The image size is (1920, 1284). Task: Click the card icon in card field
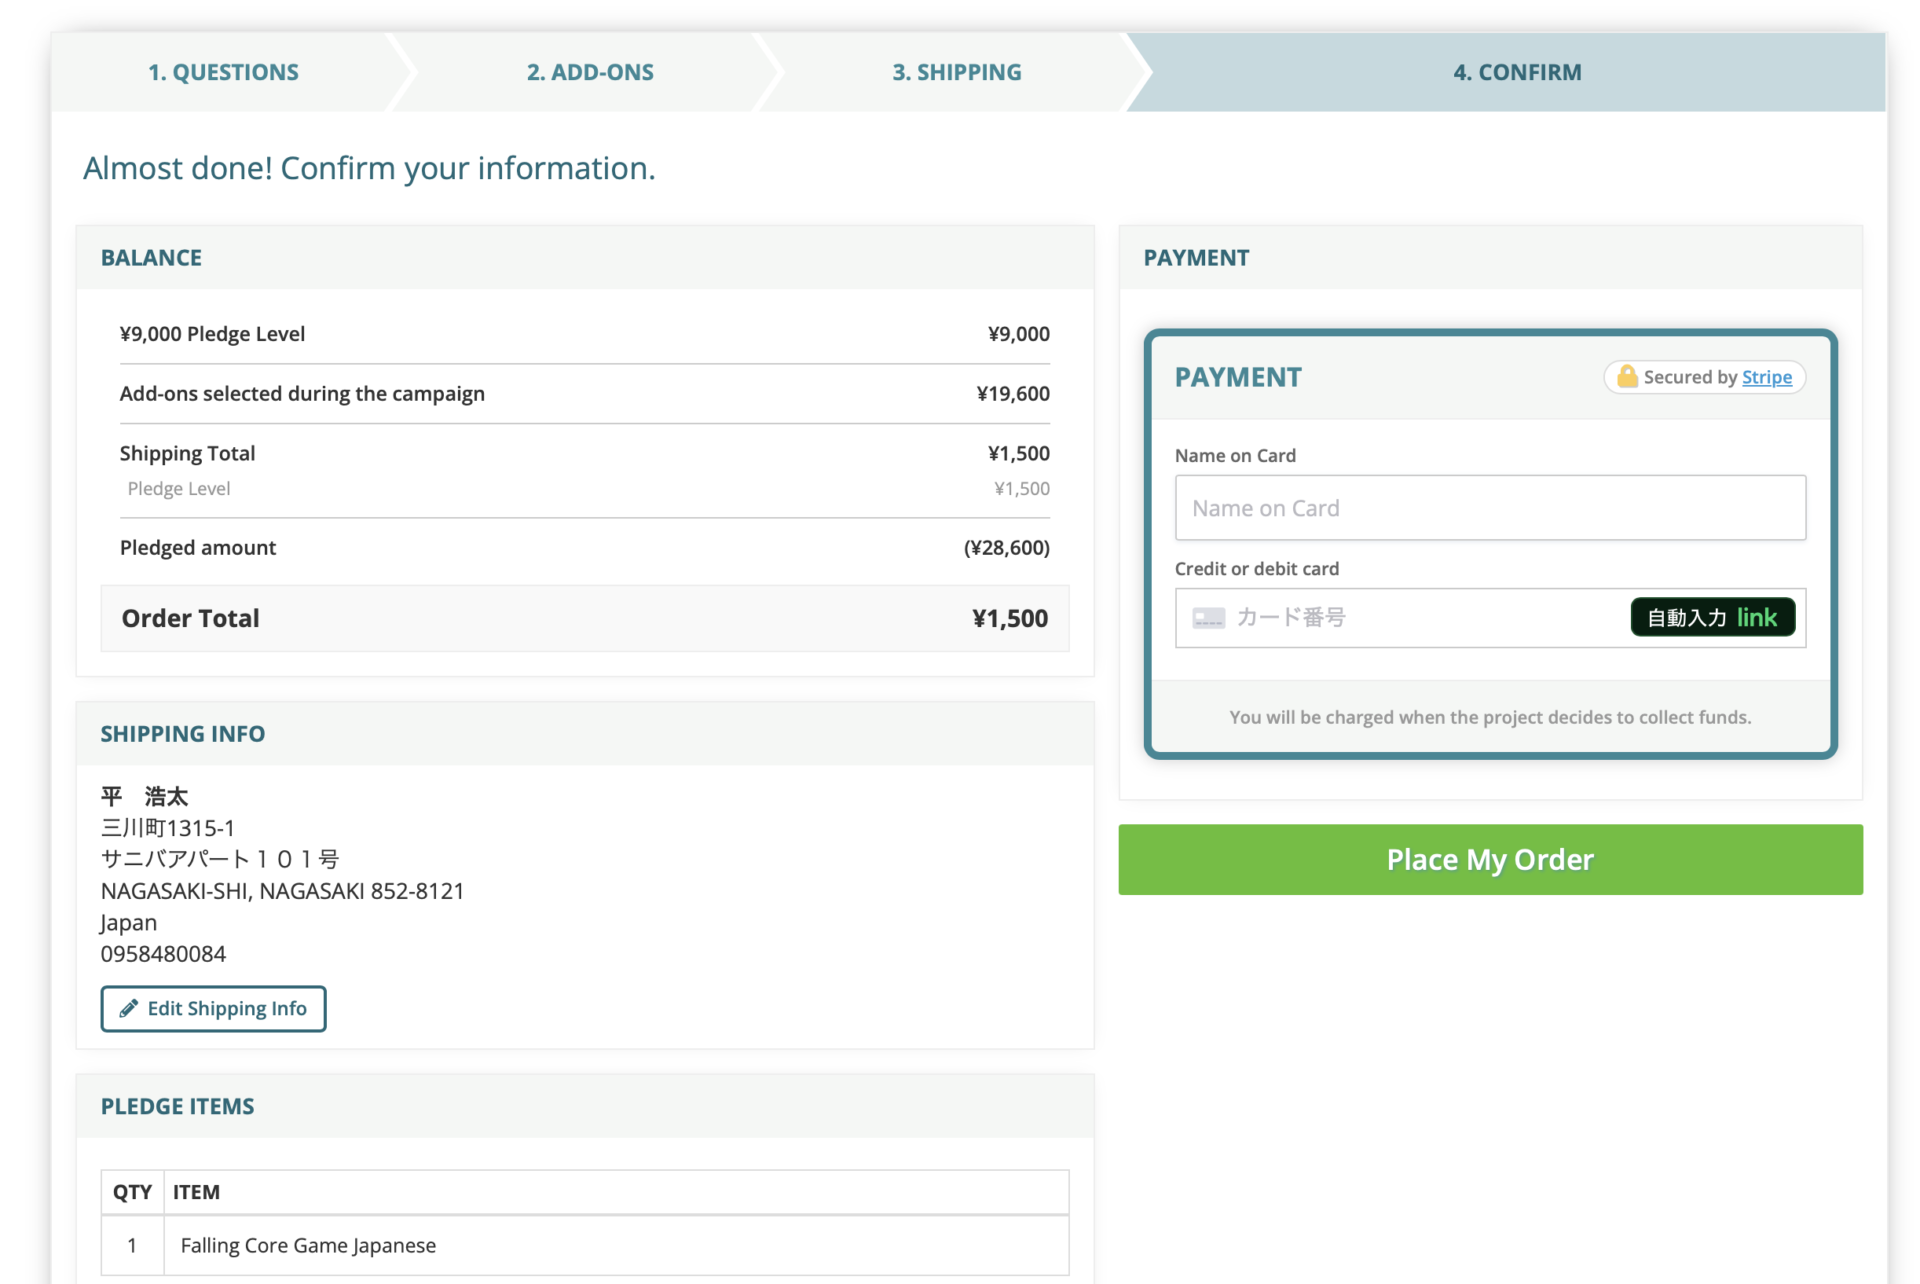pyautogui.click(x=1208, y=618)
